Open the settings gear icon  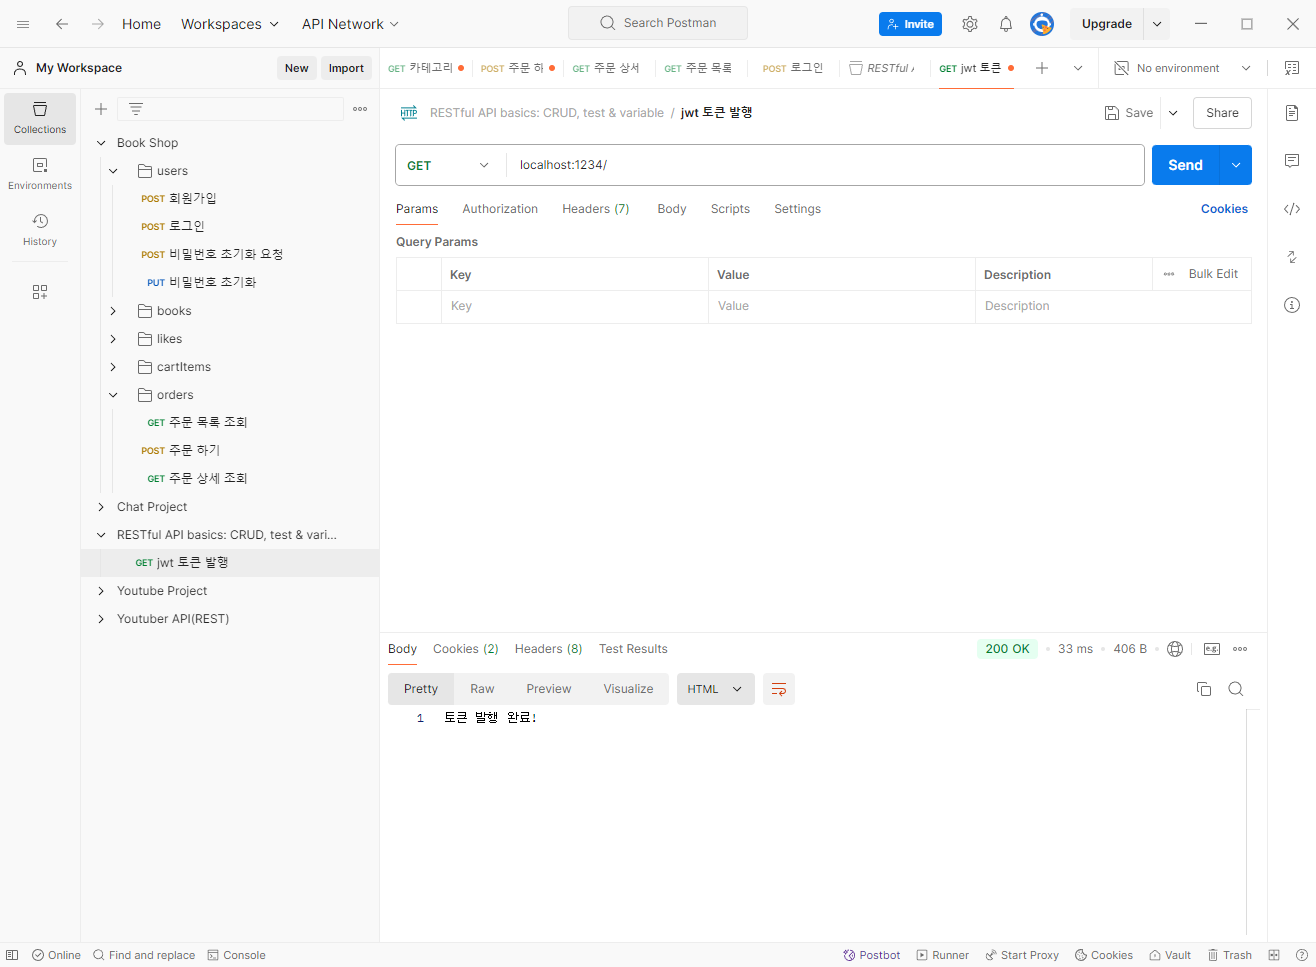click(969, 24)
